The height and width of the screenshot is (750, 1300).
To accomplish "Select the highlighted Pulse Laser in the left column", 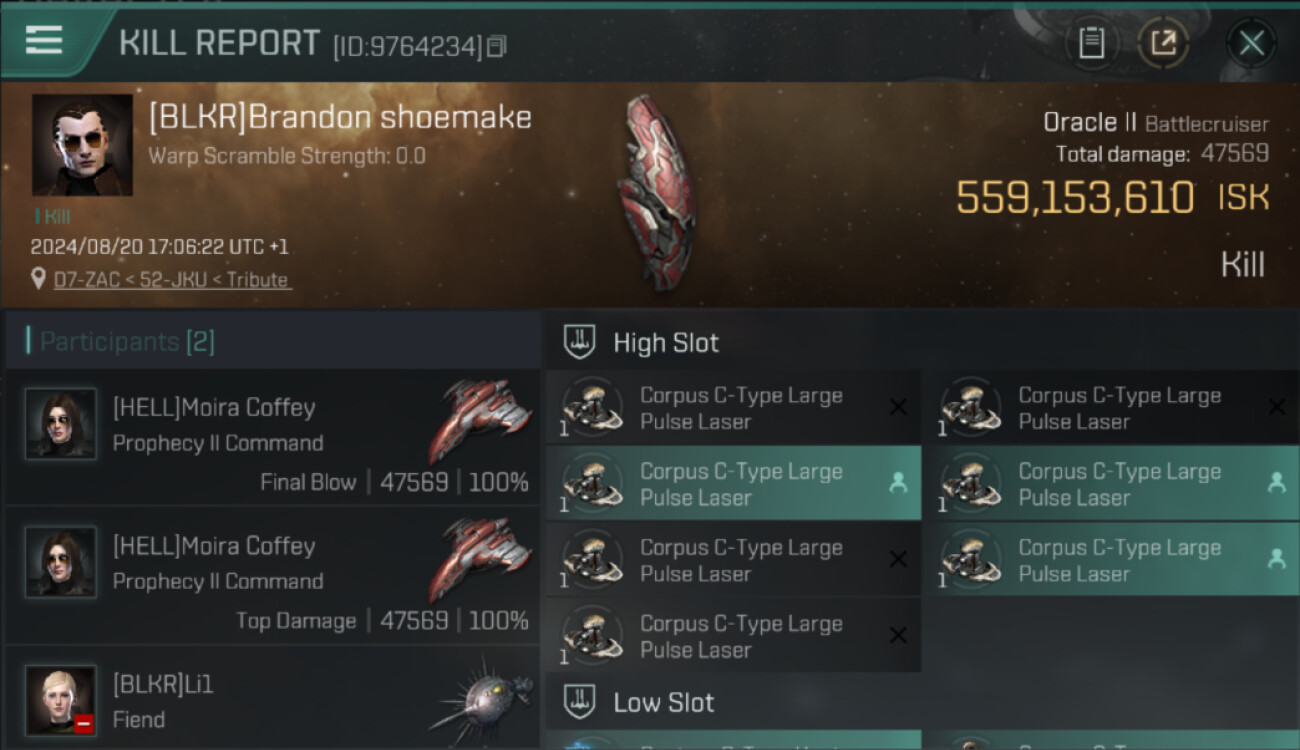I will (x=733, y=484).
